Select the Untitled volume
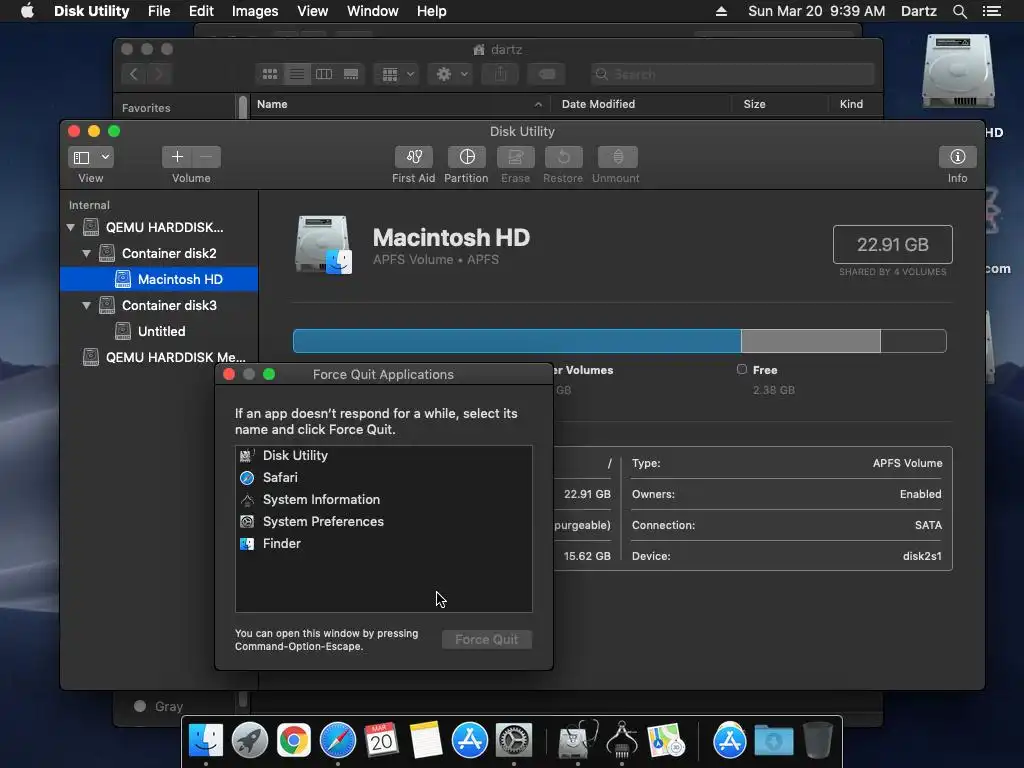The image size is (1024, 768). [x=159, y=332]
